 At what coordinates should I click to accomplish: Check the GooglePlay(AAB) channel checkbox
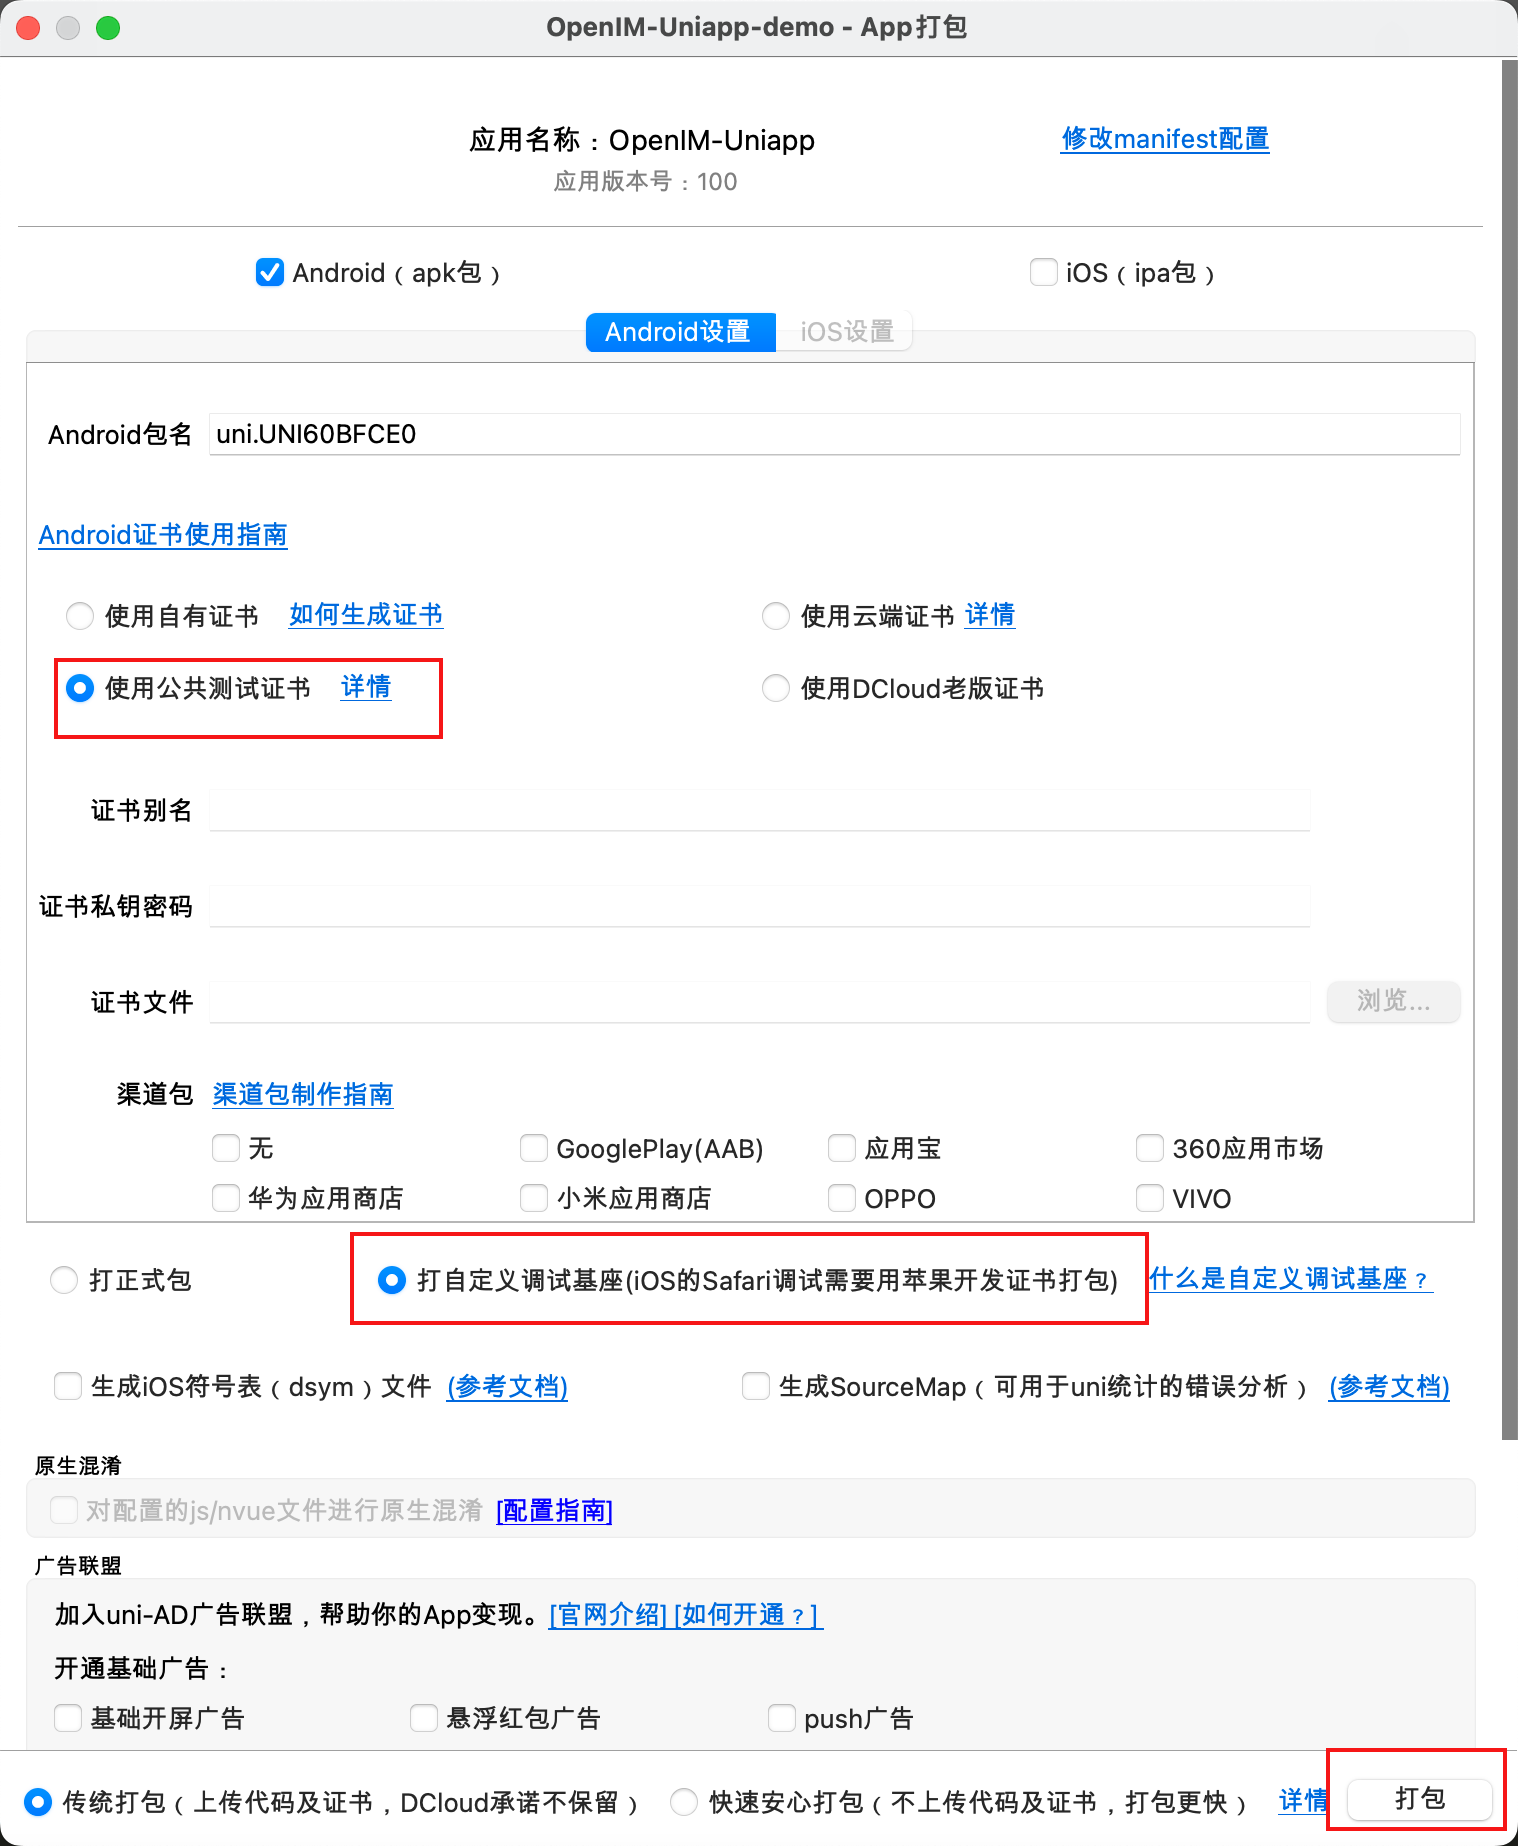(534, 1148)
